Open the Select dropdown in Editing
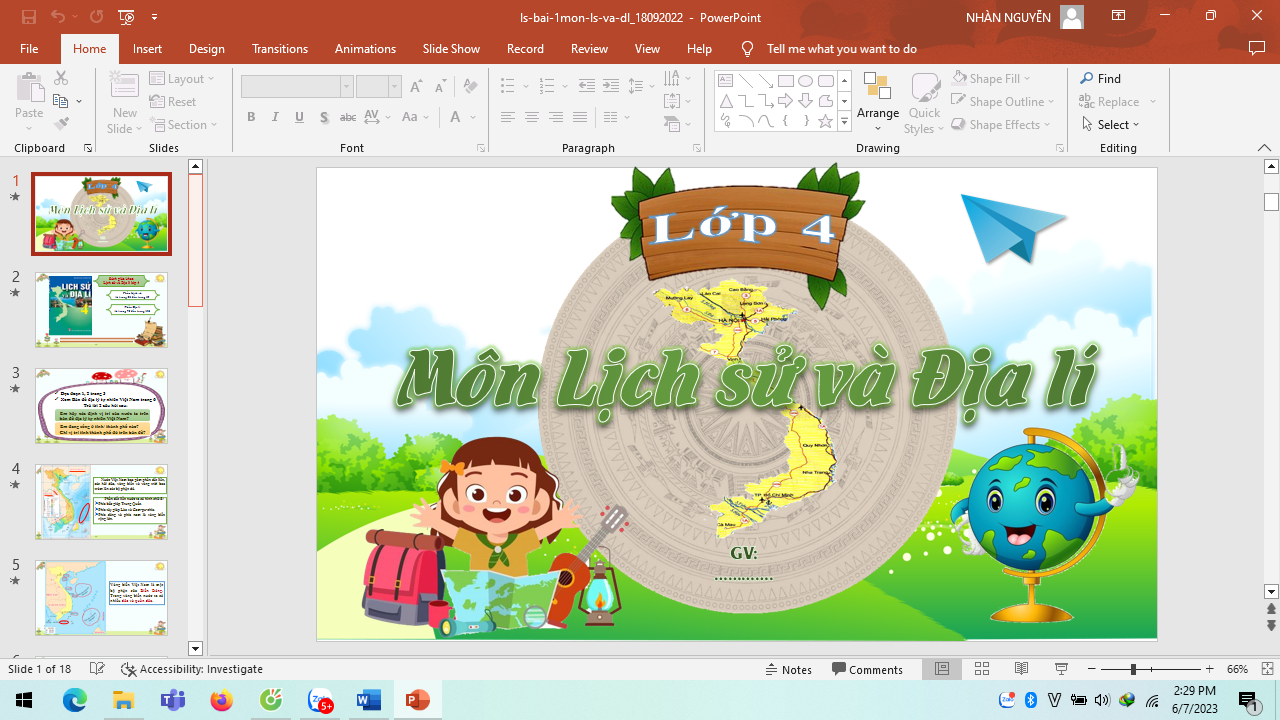This screenshot has width=1280, height=720. 1111,125
